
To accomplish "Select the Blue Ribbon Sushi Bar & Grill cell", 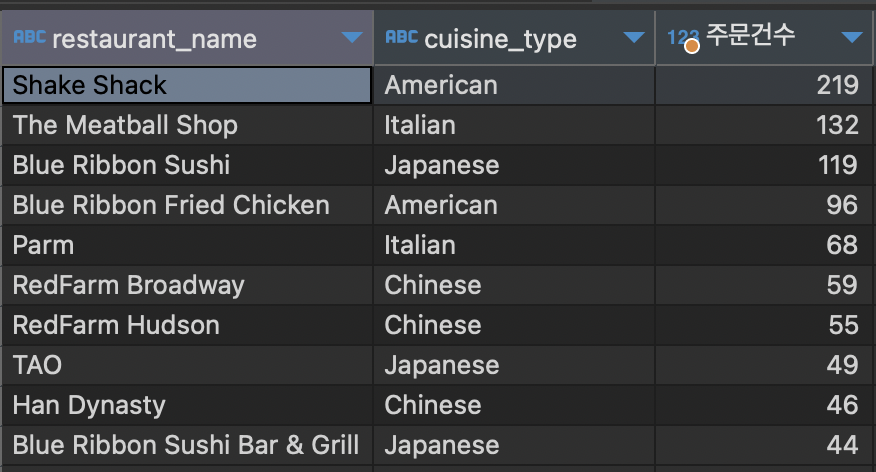I will point(187,445).
